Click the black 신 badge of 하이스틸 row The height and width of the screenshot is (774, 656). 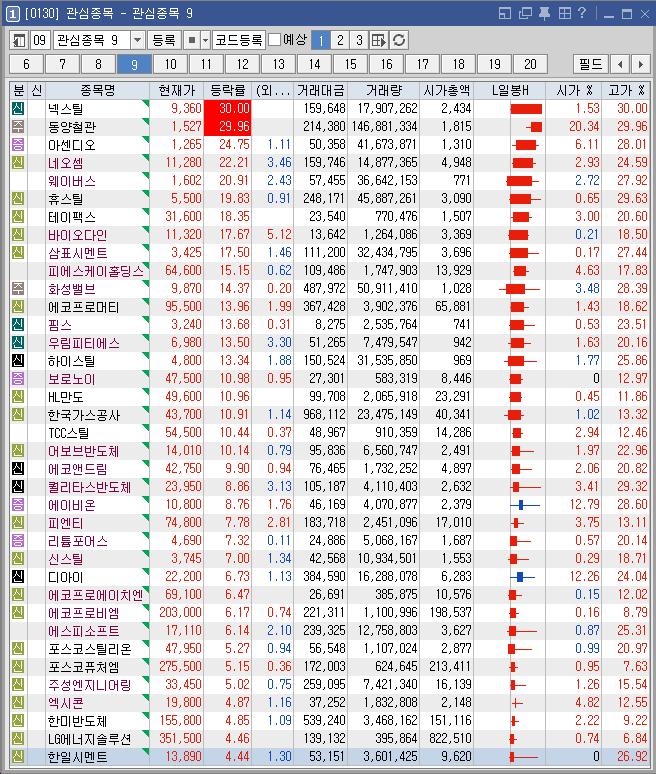coord(18,360)
